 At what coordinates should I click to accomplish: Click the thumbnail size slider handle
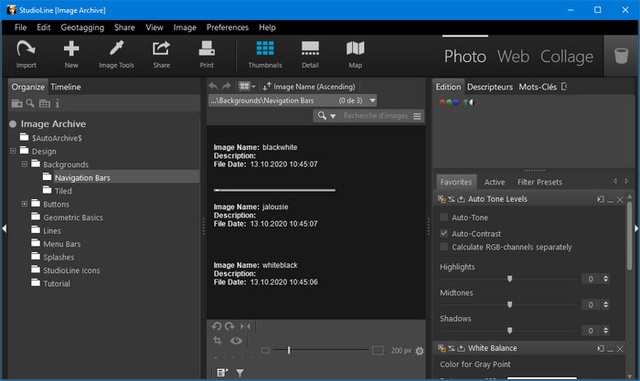[x=289, y=350]
